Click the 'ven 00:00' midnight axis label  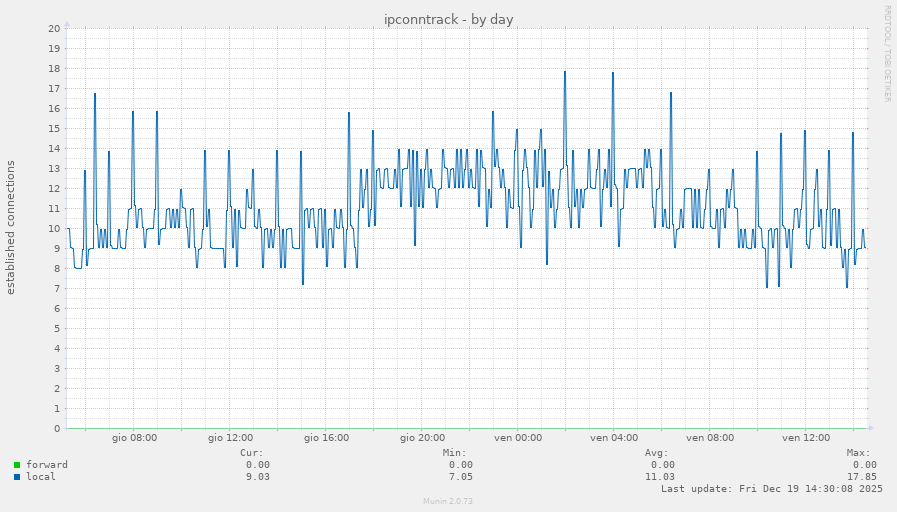[x=518, y=438]
